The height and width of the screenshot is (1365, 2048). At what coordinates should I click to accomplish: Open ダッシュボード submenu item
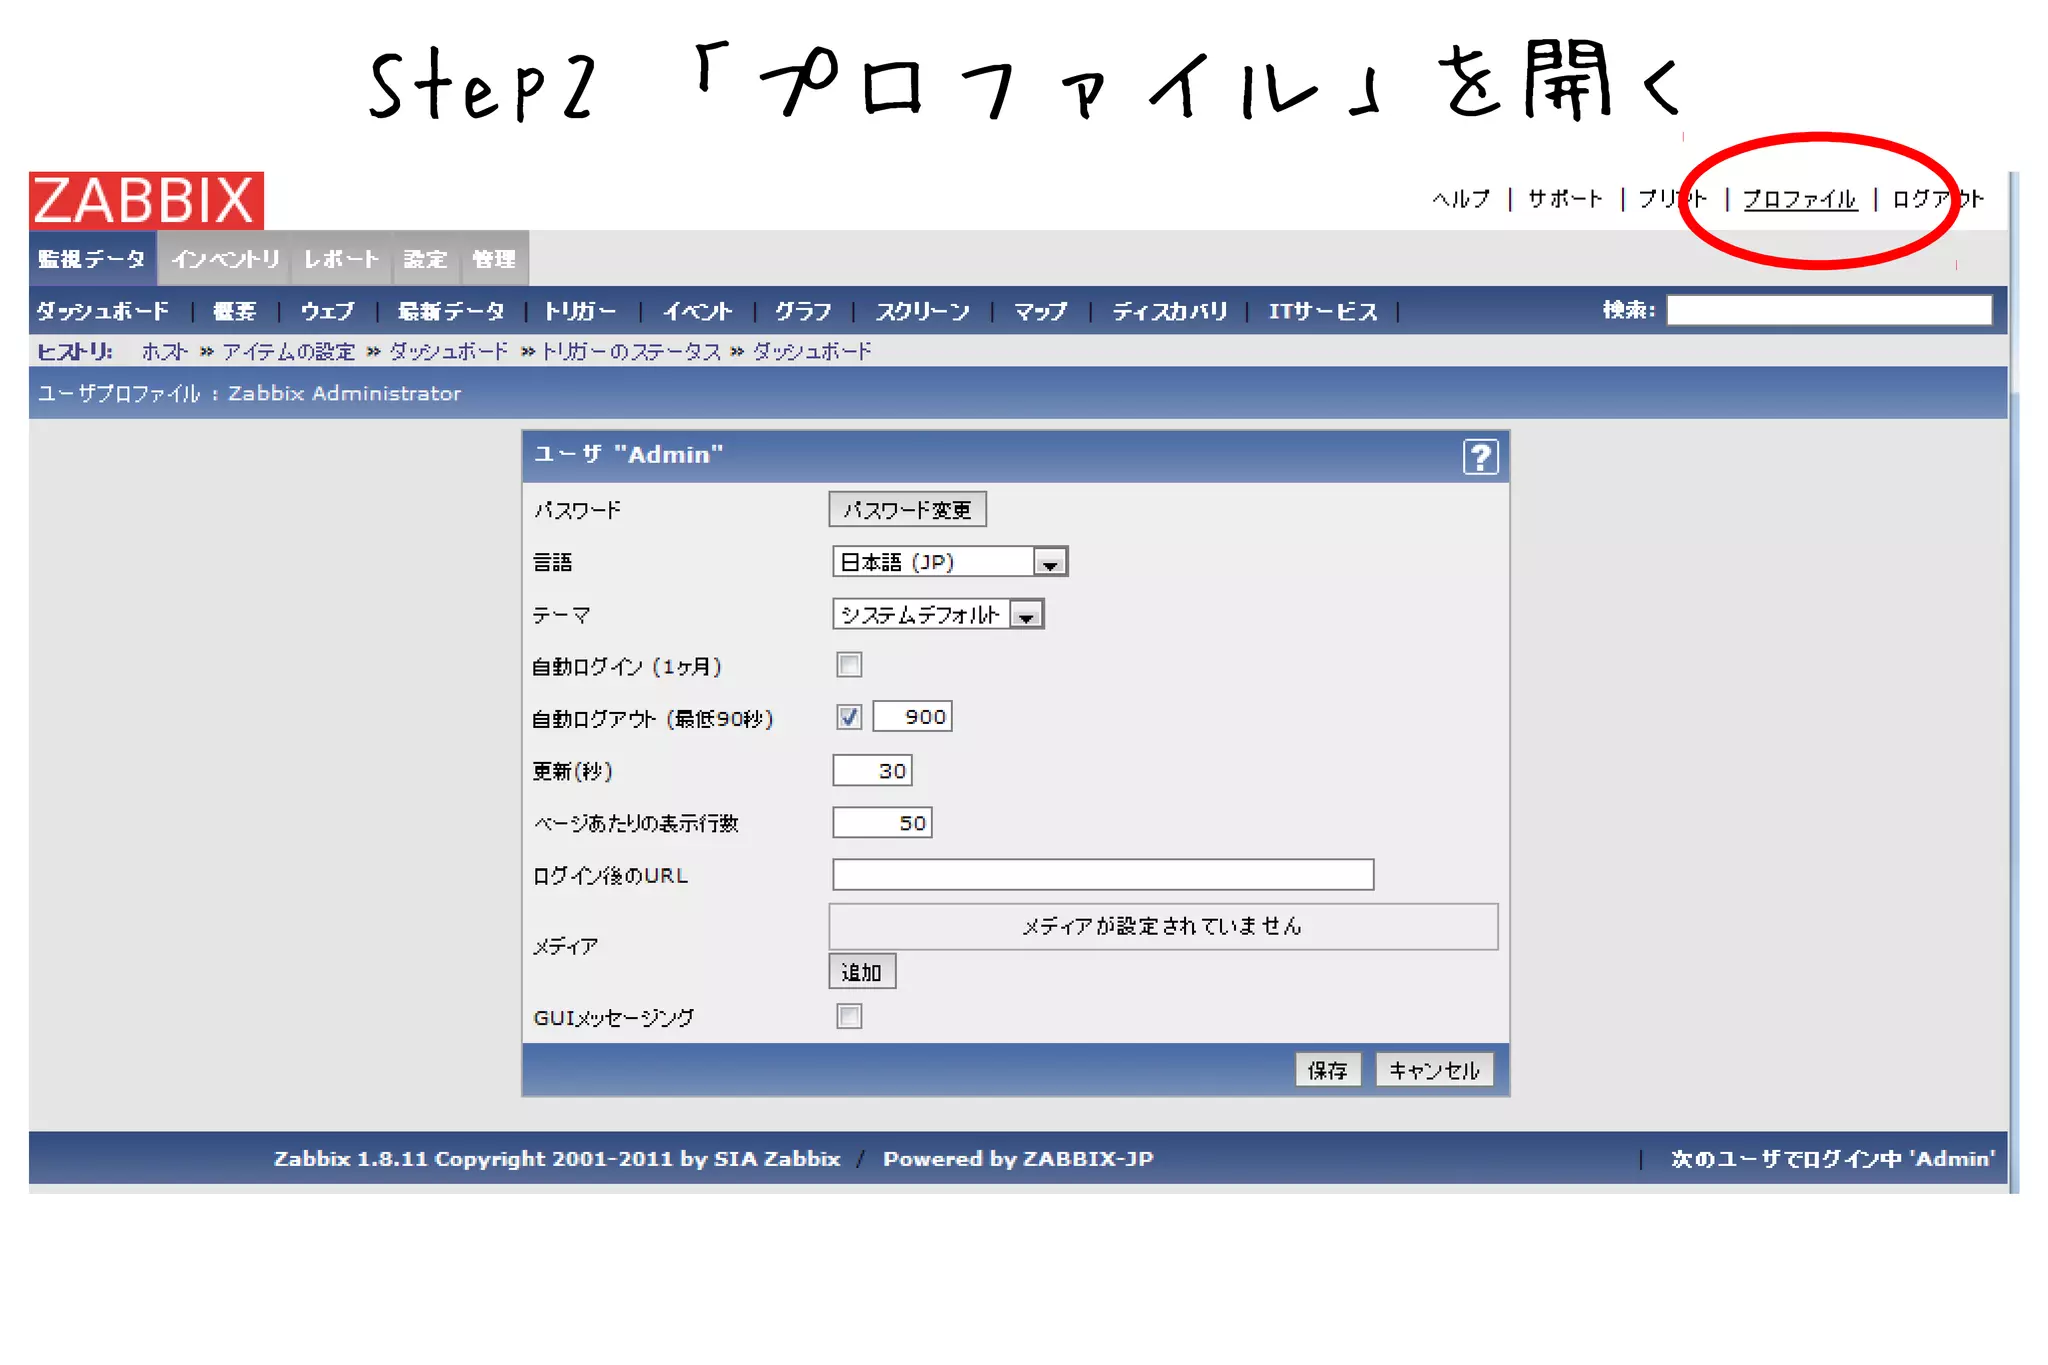coord(103,311)
